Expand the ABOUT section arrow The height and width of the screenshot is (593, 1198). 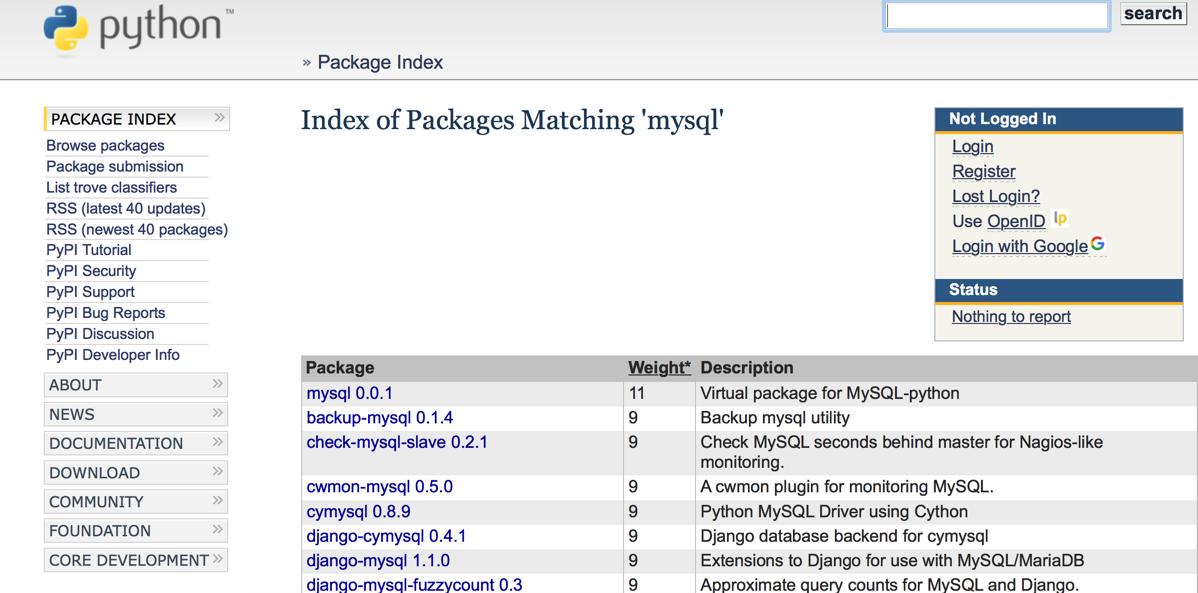pos(219,384)
